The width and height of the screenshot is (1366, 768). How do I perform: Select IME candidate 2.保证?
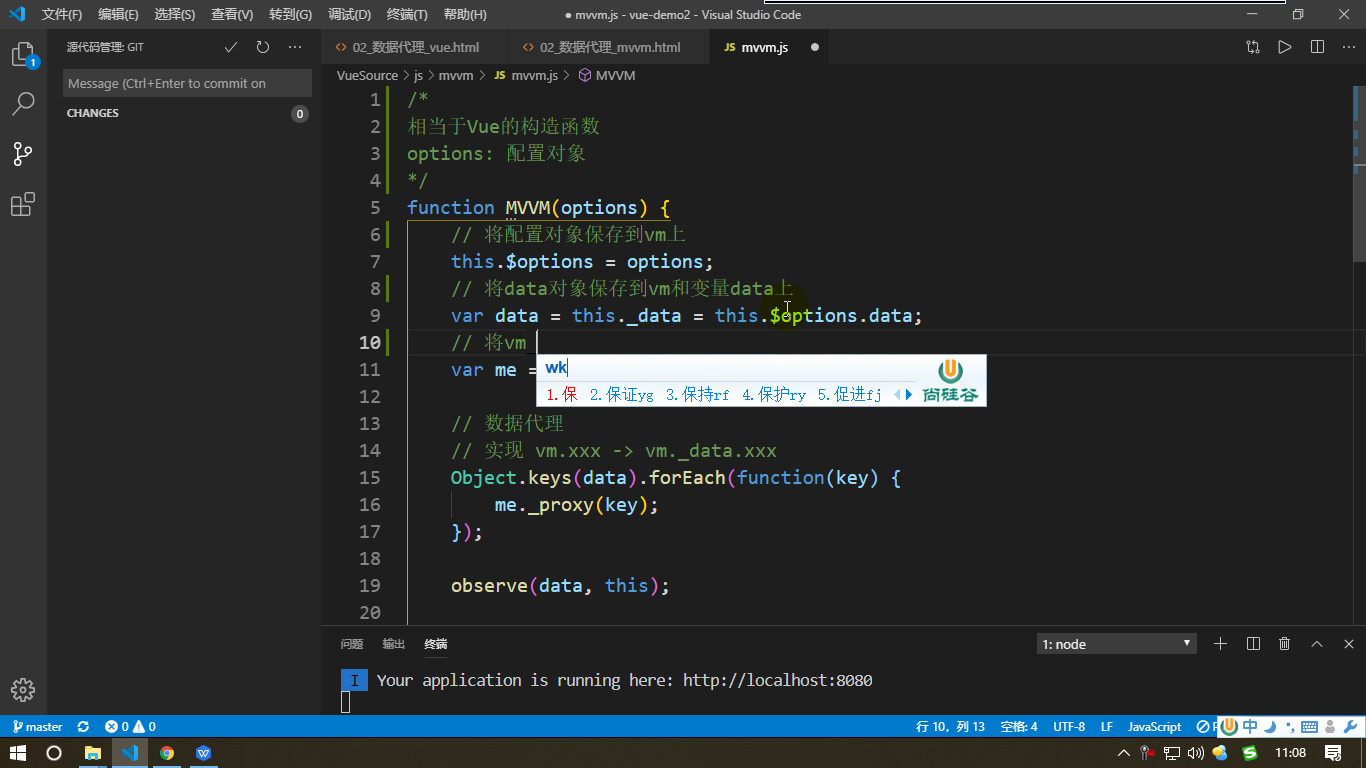tap(621, 395)
